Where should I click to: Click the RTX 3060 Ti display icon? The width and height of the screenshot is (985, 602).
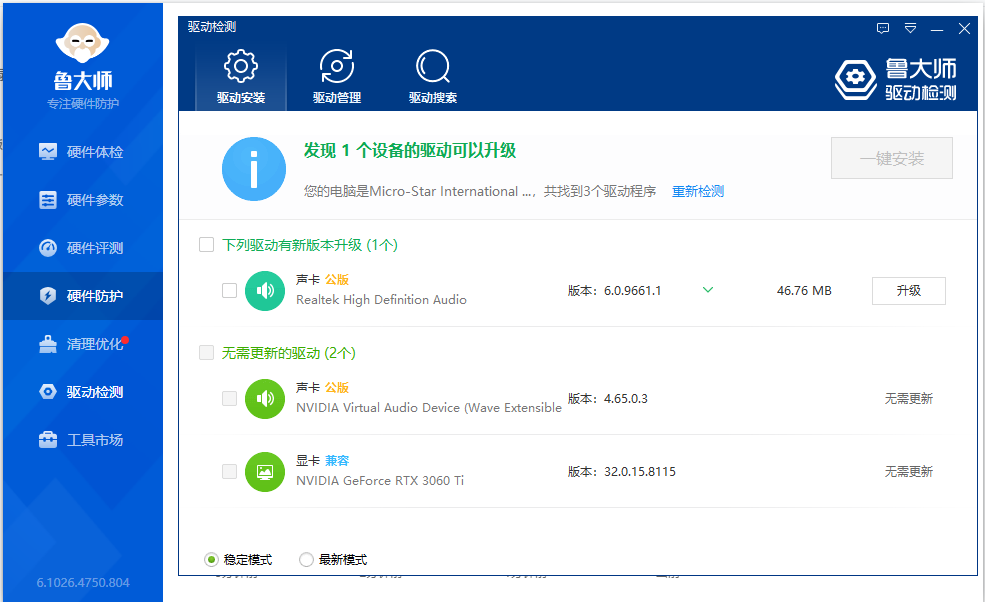click(265, 471)
